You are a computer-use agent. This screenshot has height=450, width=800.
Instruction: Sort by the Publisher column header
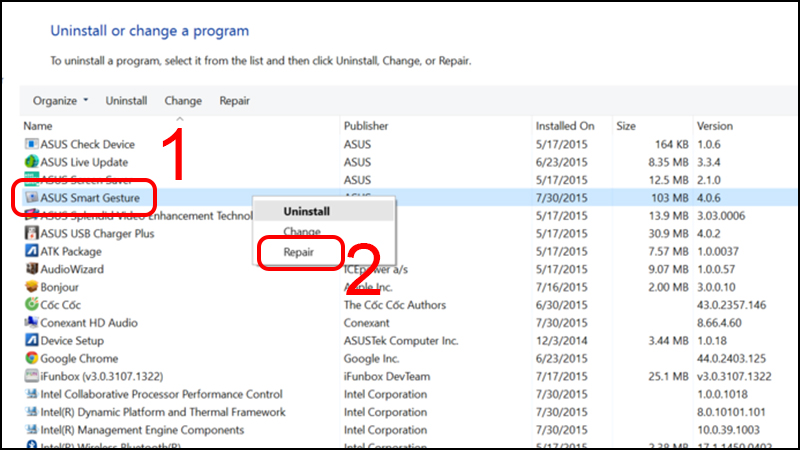(x=366, y=126)
